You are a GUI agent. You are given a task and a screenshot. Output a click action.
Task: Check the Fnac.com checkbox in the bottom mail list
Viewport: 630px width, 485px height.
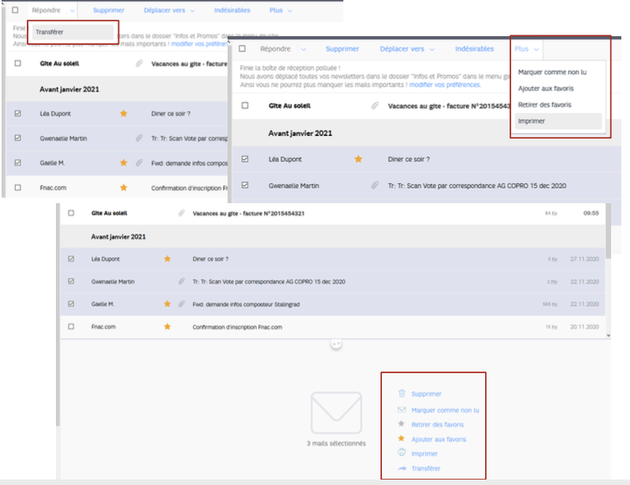click(71, 326)
